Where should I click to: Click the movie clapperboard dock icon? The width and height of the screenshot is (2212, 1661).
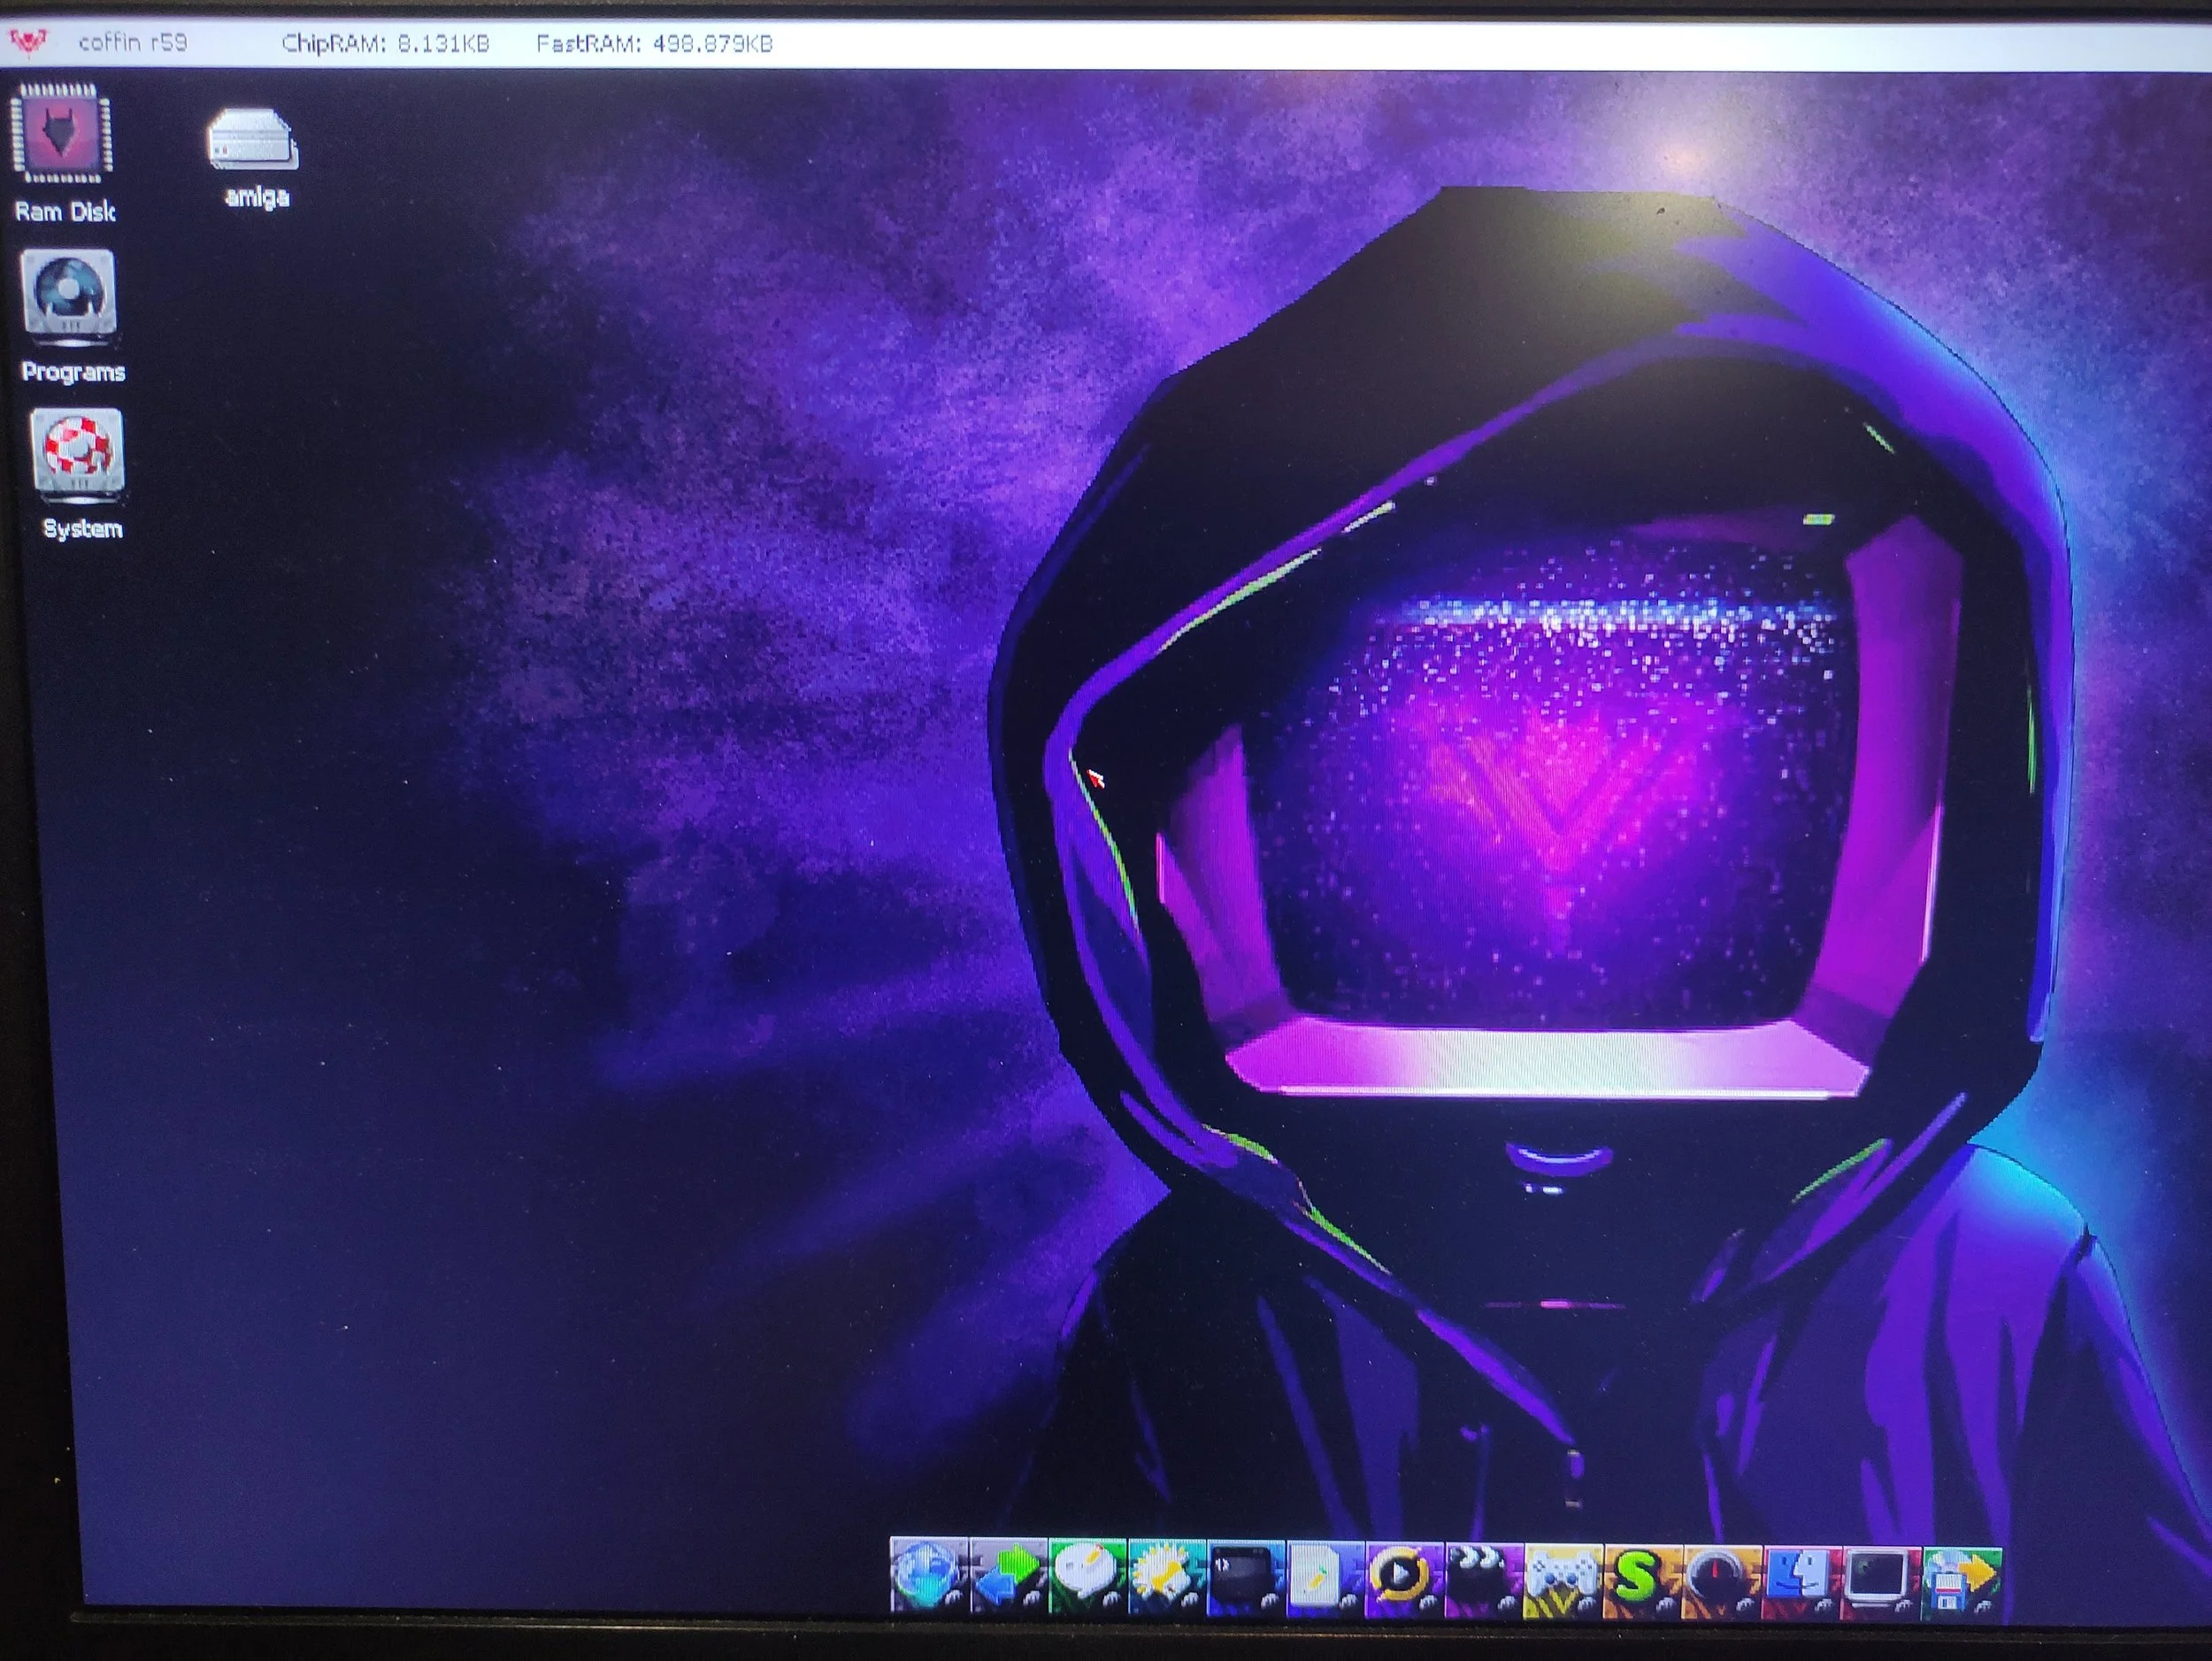tap(1483, 1576)
